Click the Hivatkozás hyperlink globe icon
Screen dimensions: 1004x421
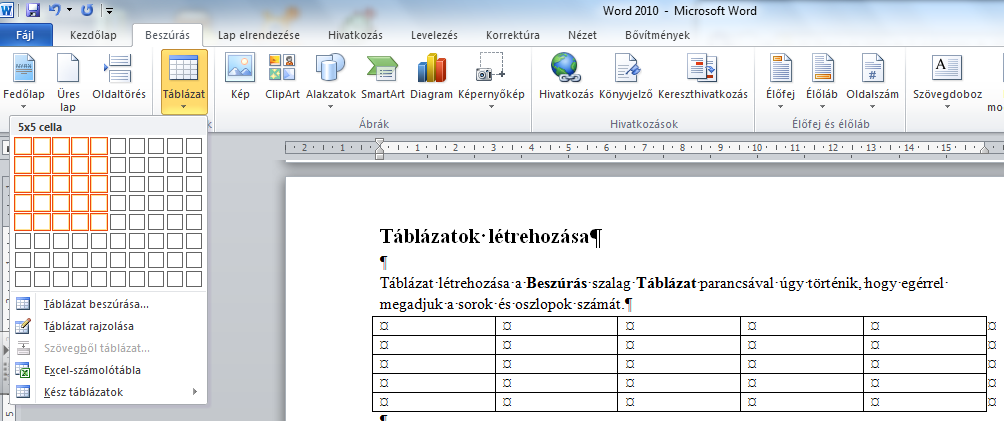(x=566, y=68)
